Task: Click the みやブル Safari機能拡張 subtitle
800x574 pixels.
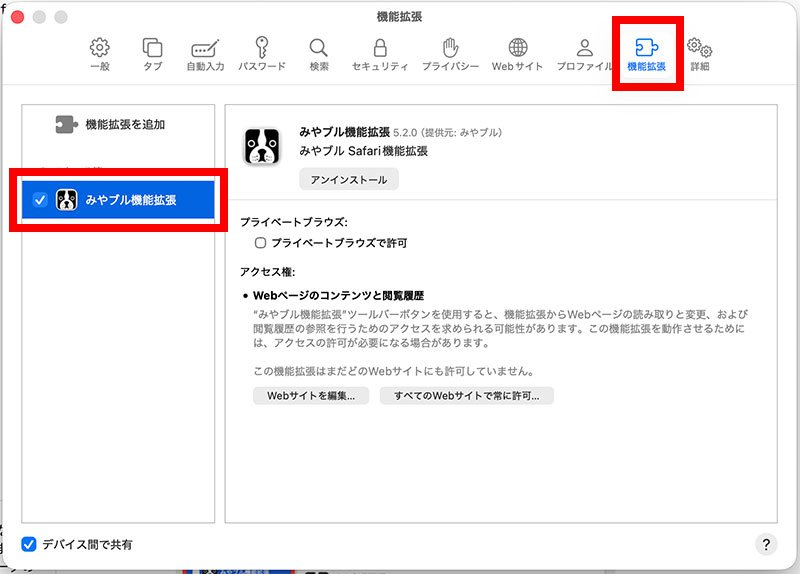Action: click(x=363, y=151)
